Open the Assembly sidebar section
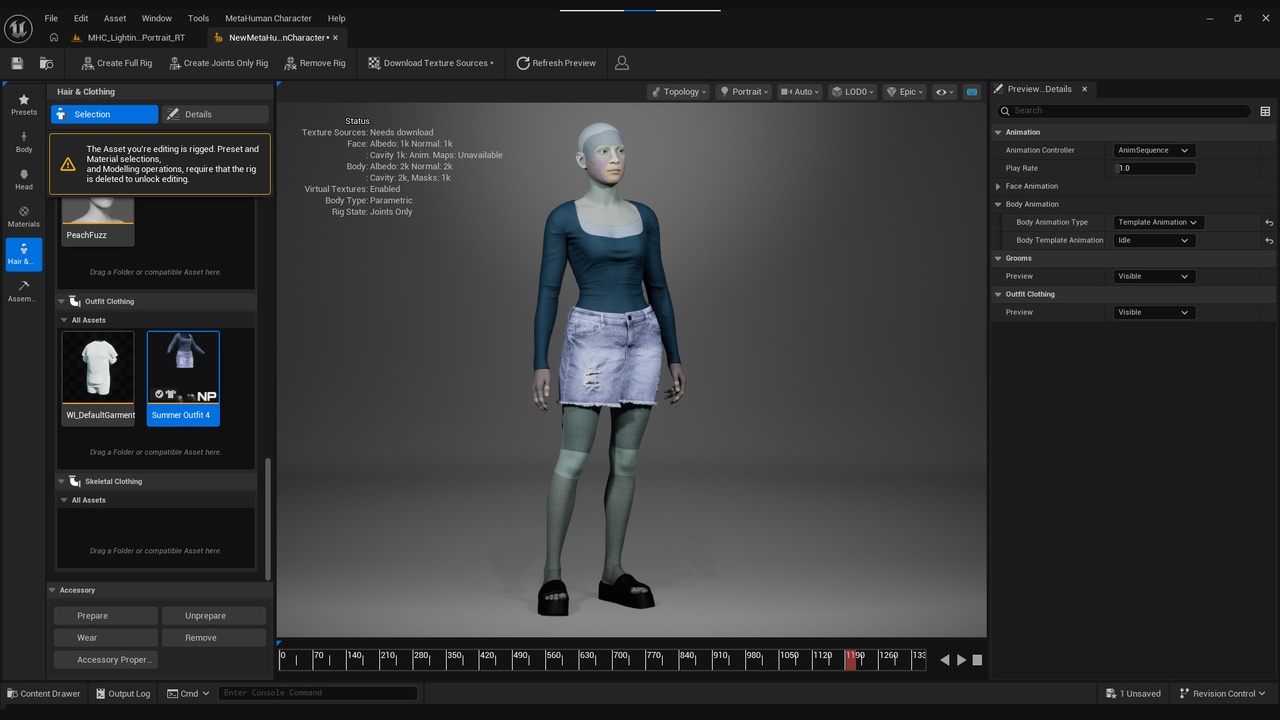Viewport: 1280px width, 720px height. (24, 292)
